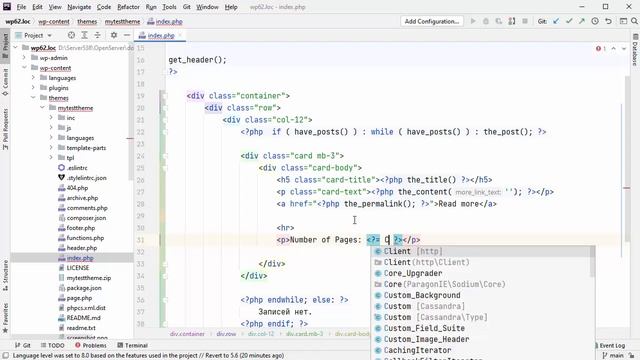Screen dimensions: 640x360
Task: Open 404.php in the project tree
Action: pos(77,188)
